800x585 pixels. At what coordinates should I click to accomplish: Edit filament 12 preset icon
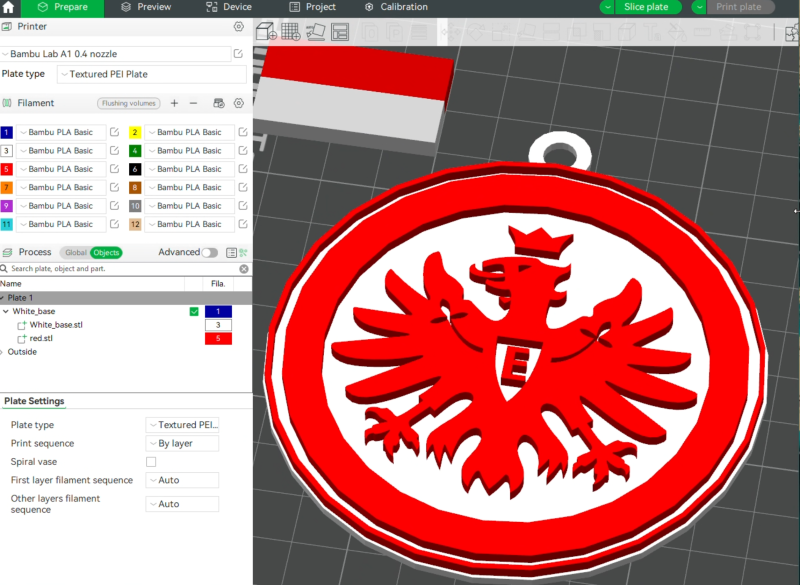click(x=243, y=224)
